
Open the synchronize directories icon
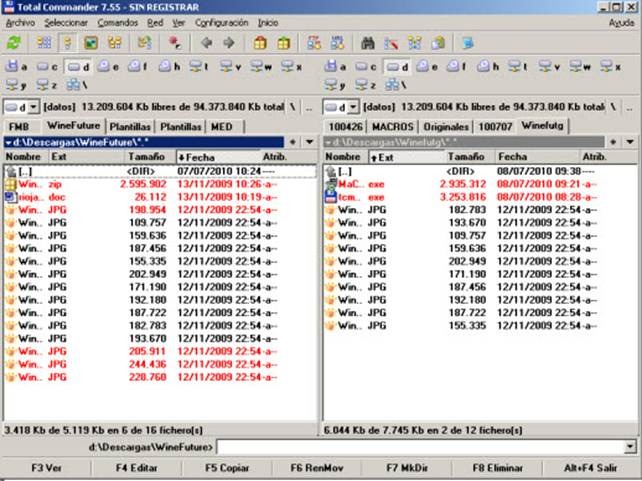pos(415,43)
